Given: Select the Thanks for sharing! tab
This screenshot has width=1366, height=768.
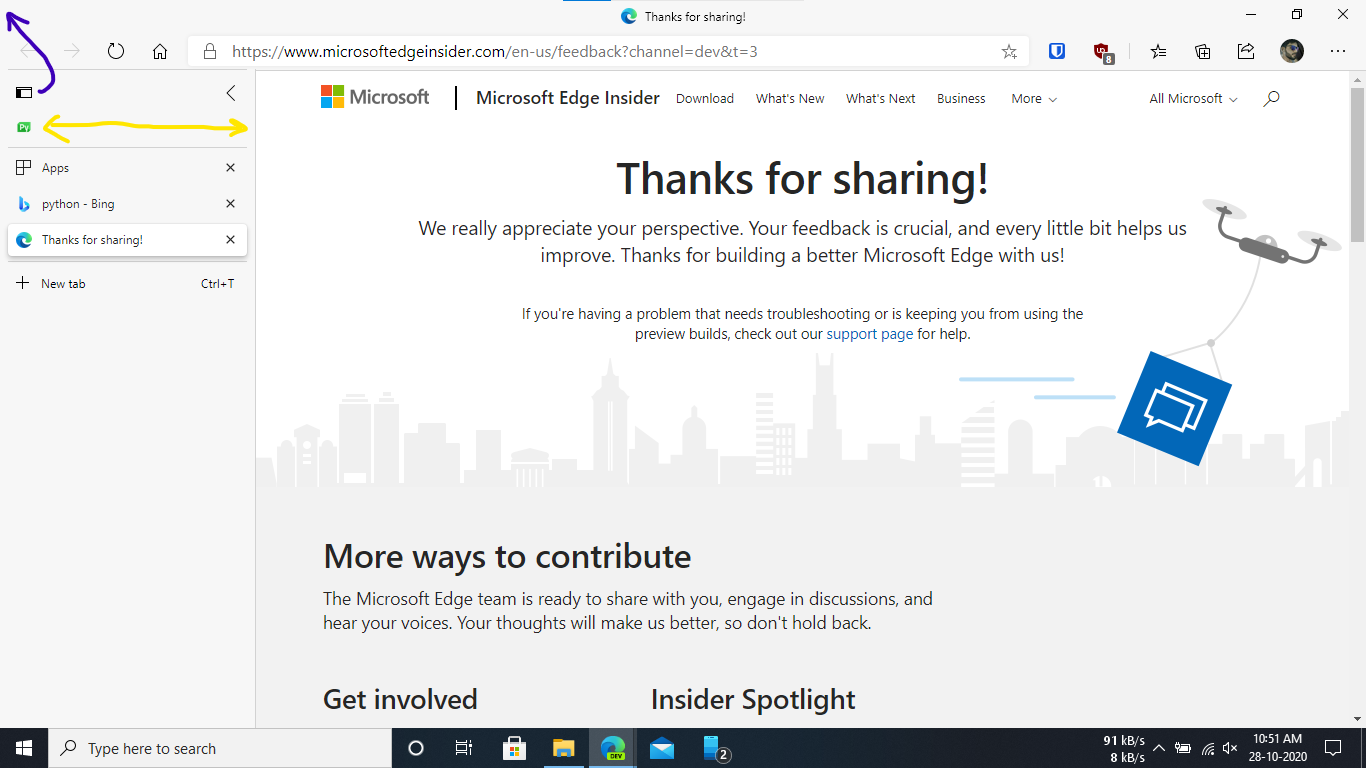Looking at the screenshot, I should coord(127,240).
